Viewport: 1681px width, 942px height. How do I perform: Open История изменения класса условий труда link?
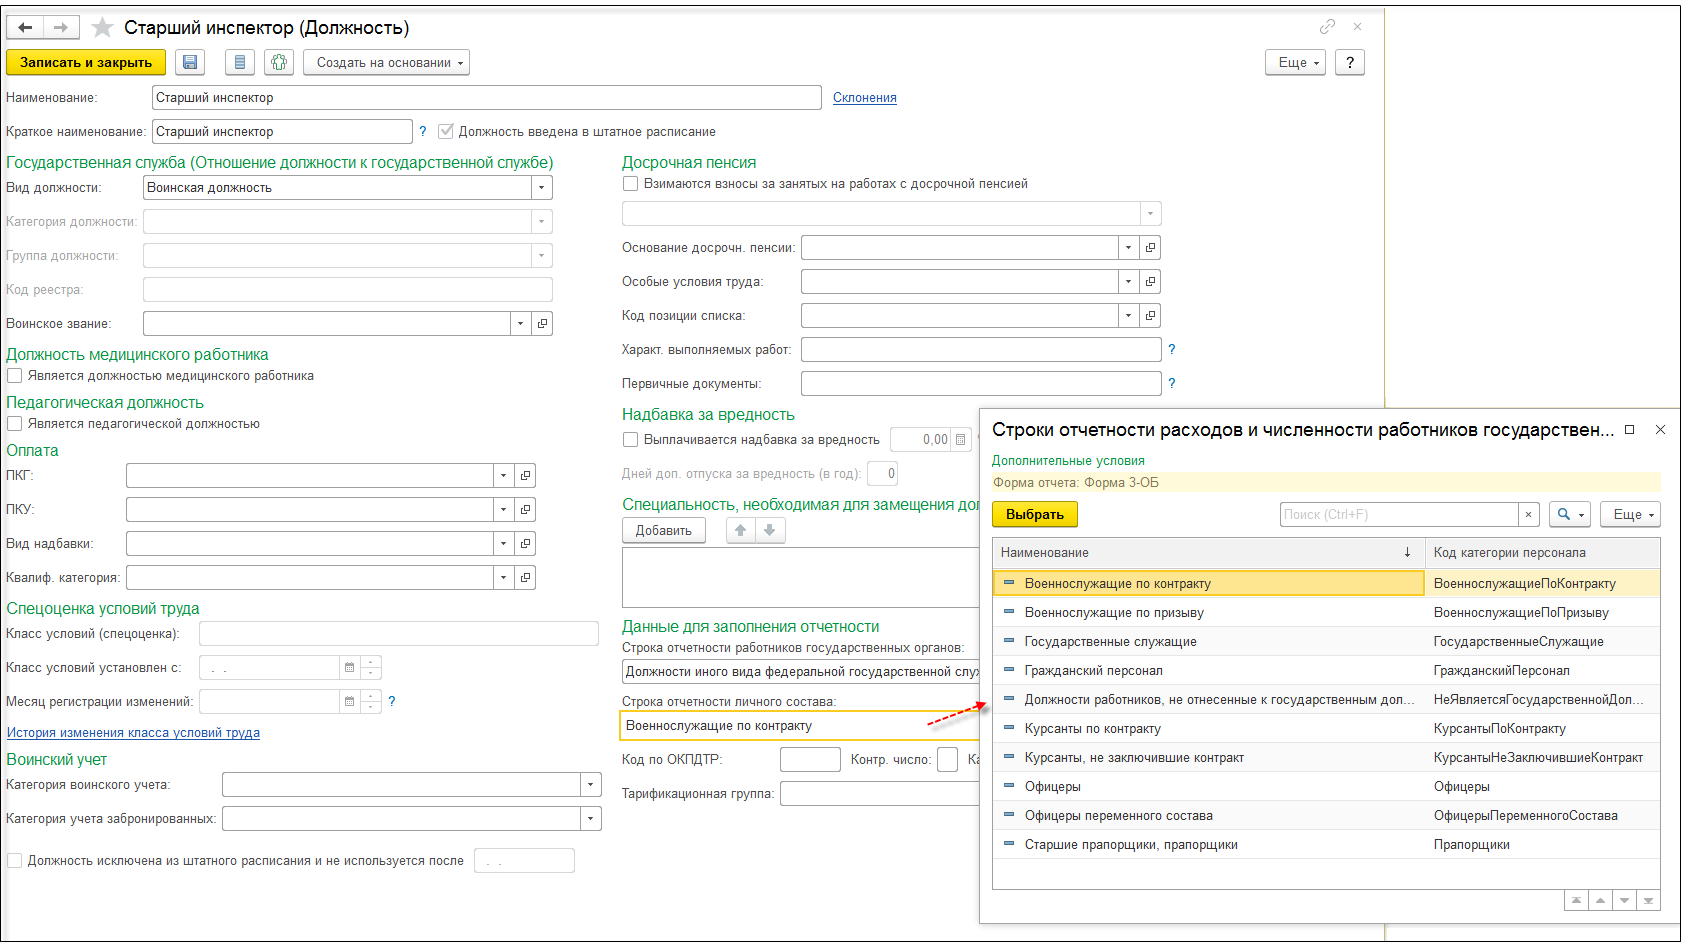133,732
